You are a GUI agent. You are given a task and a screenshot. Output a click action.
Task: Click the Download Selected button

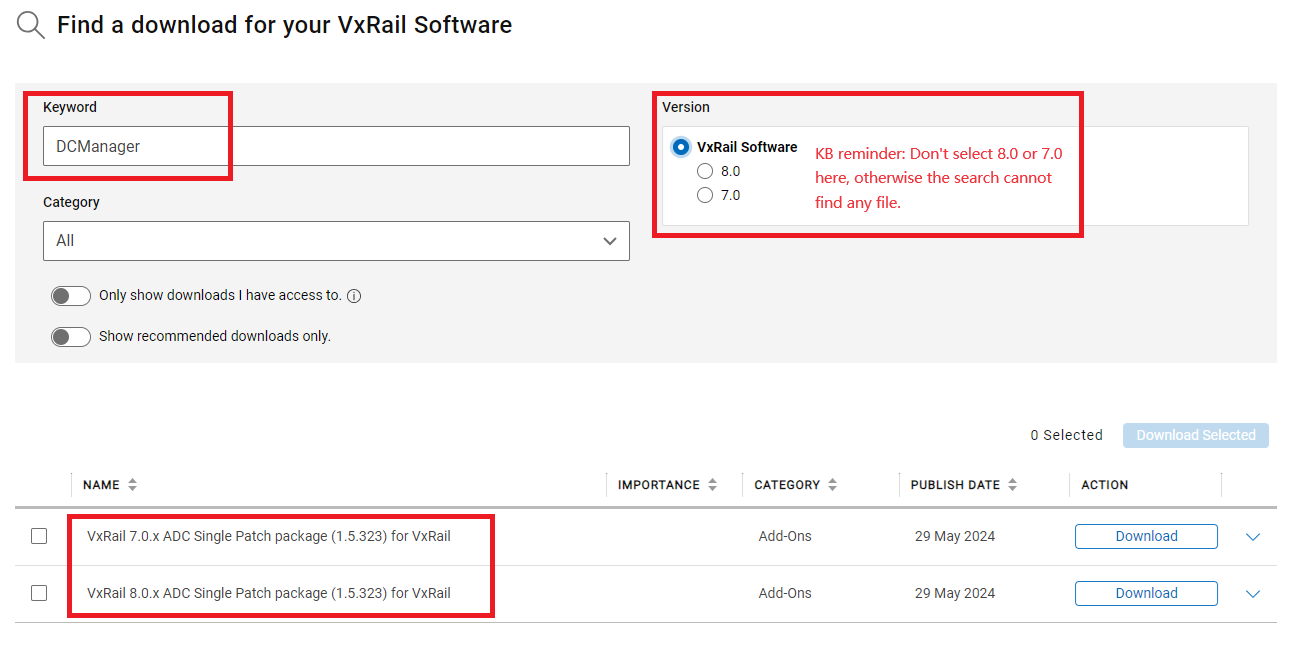coord(1195,435)
